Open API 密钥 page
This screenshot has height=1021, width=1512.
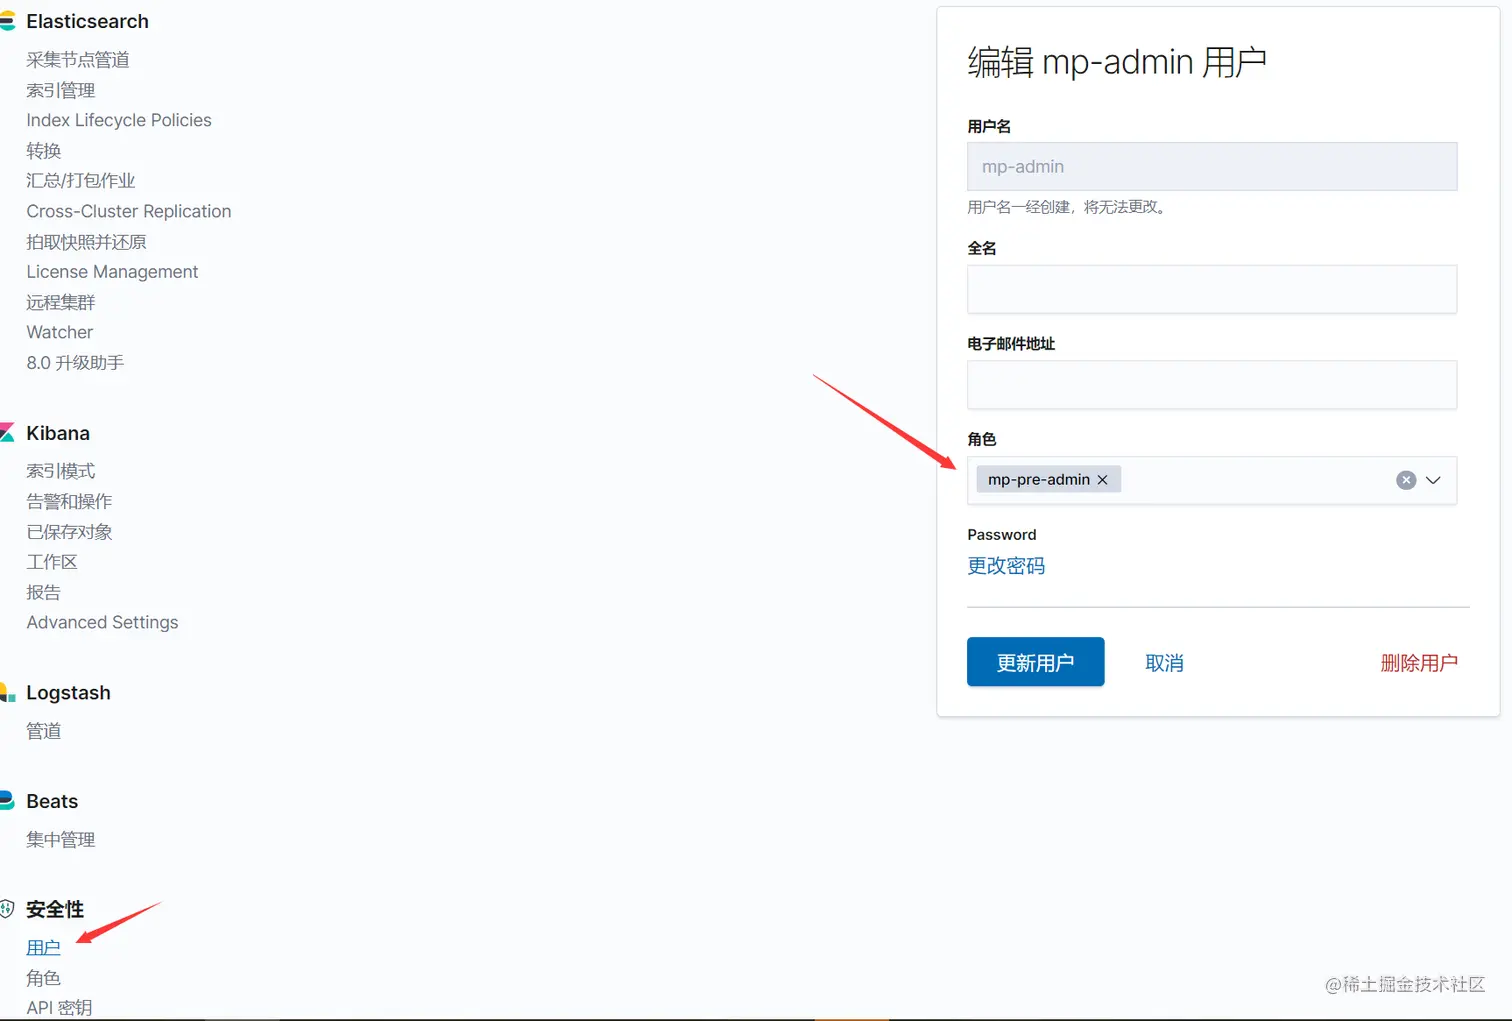click(x=59, y=1008)
